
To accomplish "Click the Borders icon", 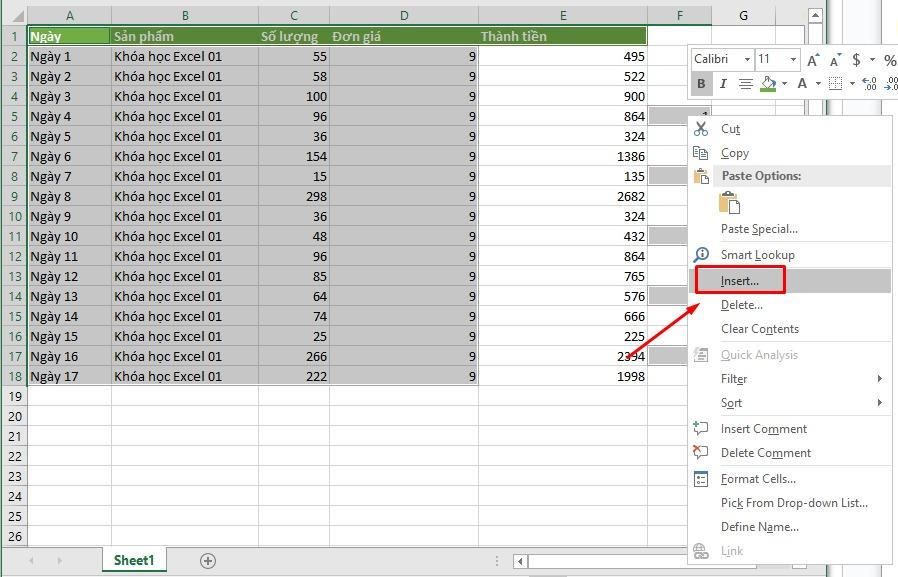I will point(836,84).
